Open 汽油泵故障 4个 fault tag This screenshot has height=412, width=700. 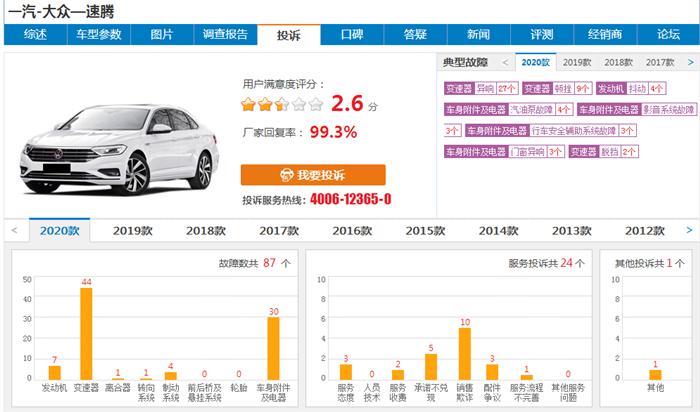pos(508,109)
